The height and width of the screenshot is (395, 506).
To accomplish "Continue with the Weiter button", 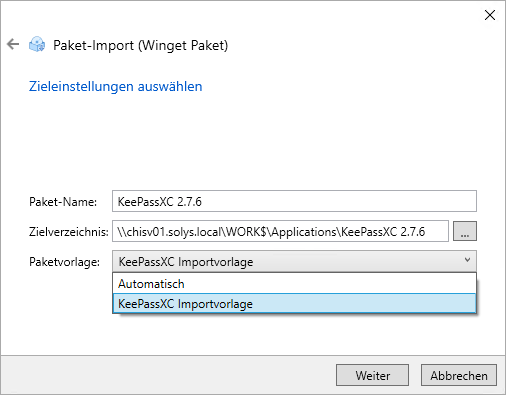I will click(372, 375).
